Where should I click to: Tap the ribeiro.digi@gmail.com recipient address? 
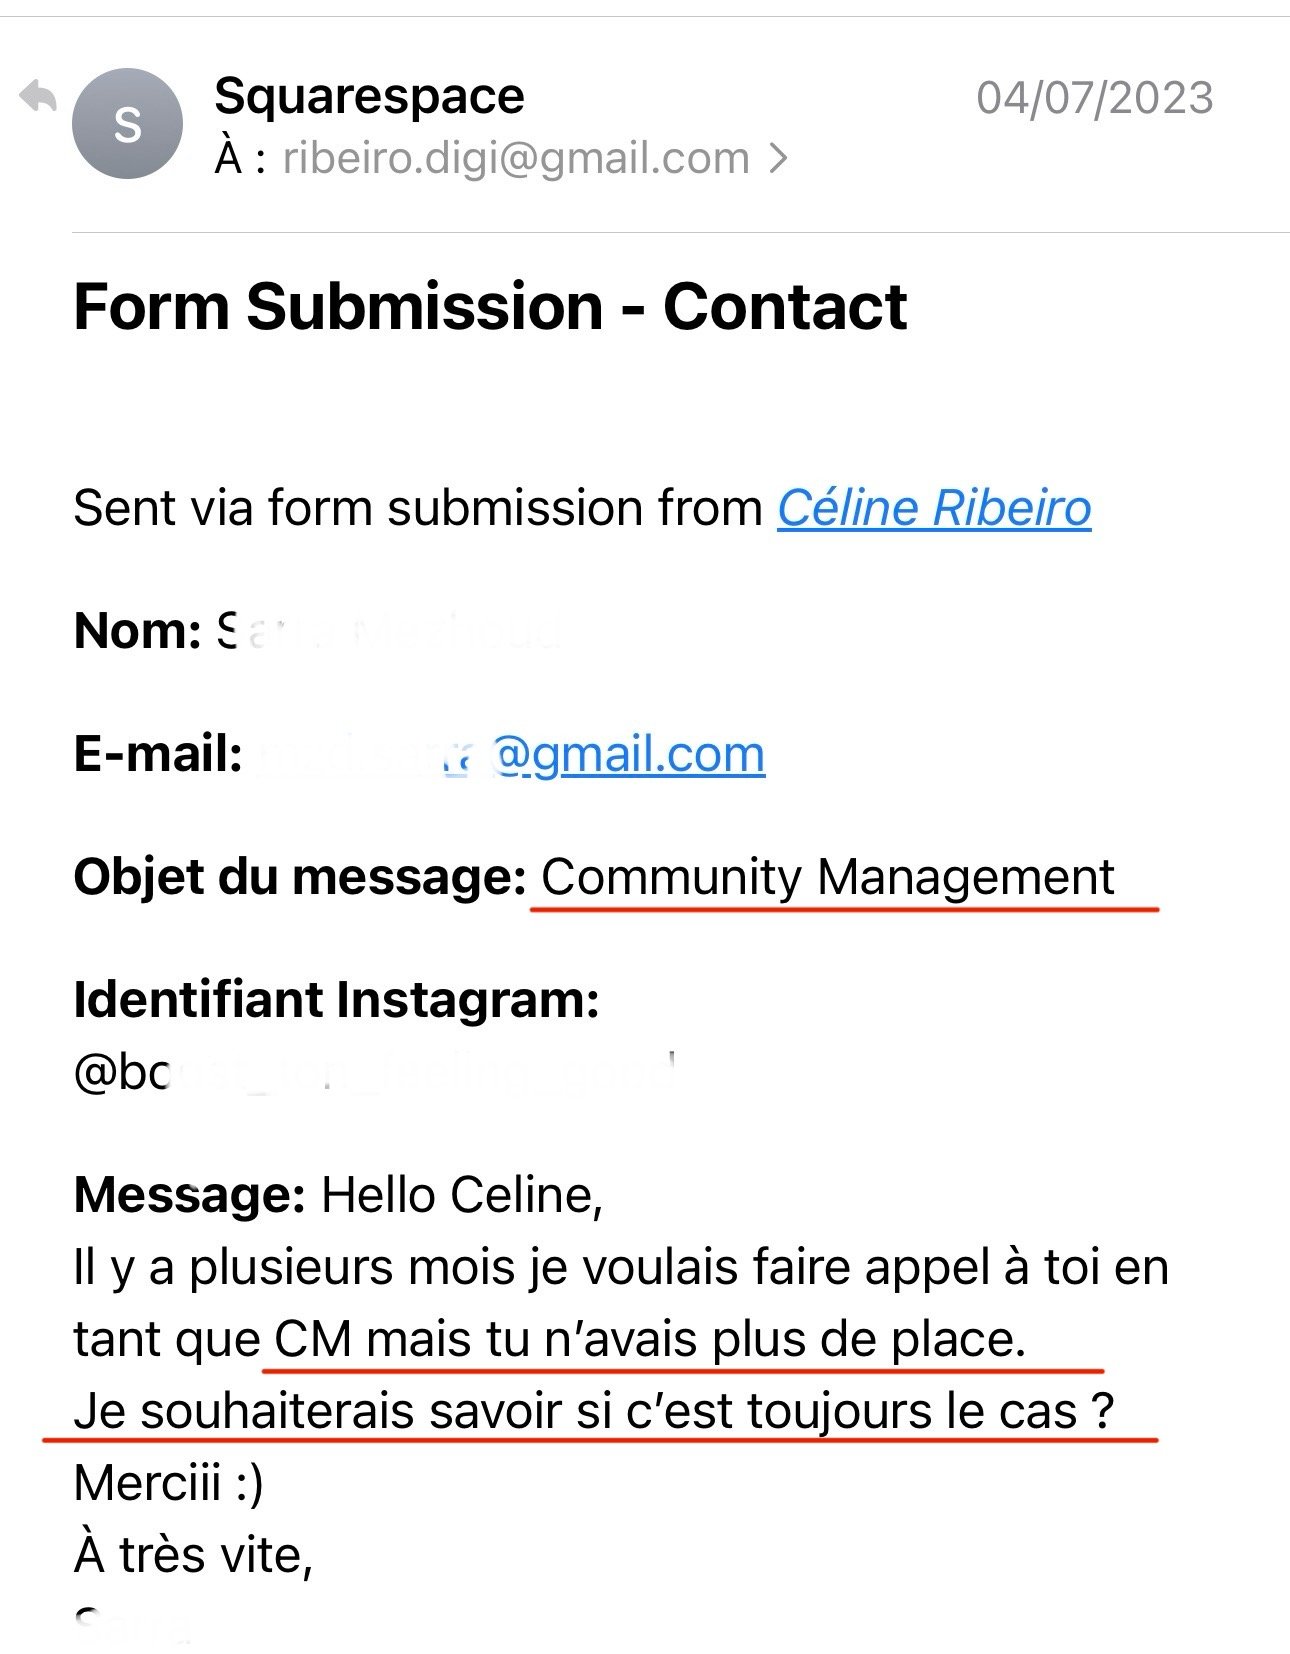click(x=516, y=158)
